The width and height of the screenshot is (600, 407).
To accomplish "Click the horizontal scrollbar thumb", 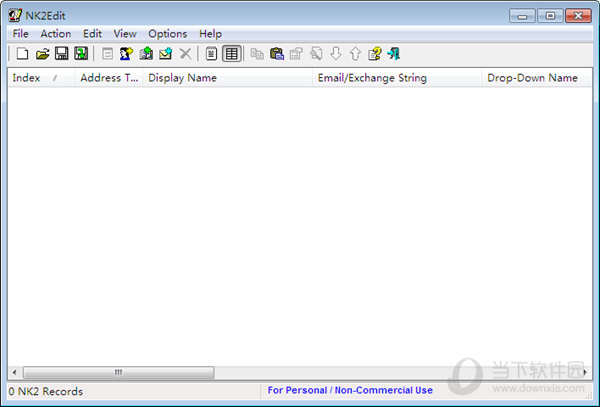I will pos(117,372).
